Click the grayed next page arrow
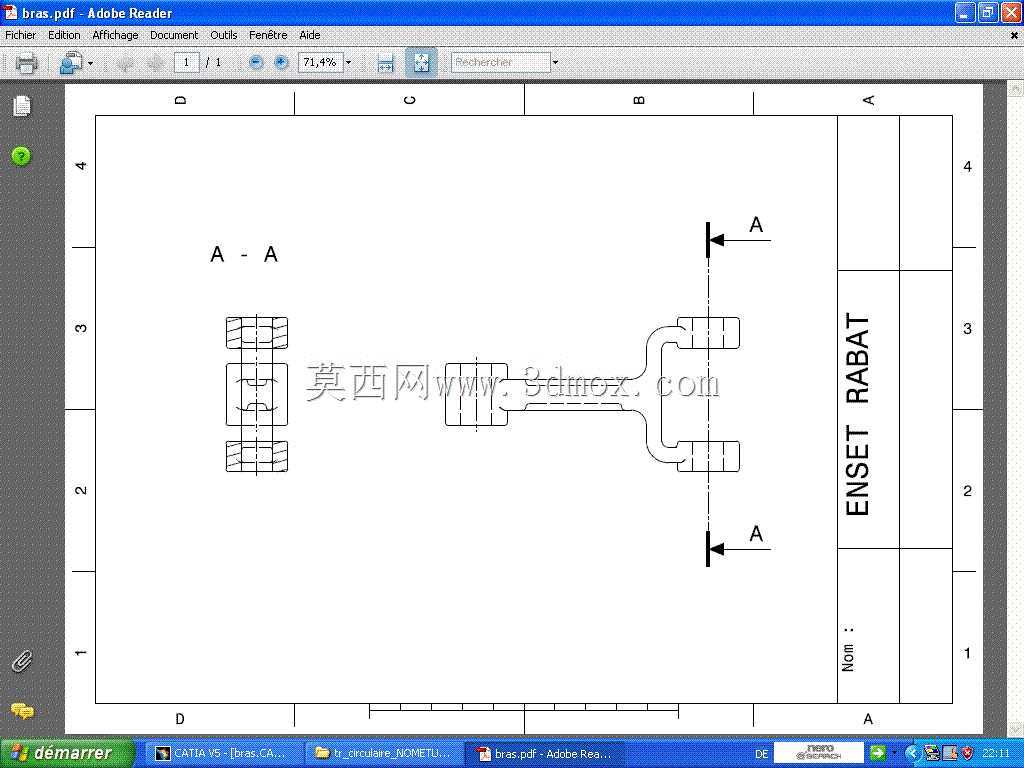Image resolution: width=1024 pixels, height=768 pixels. (x=155, y=63)
